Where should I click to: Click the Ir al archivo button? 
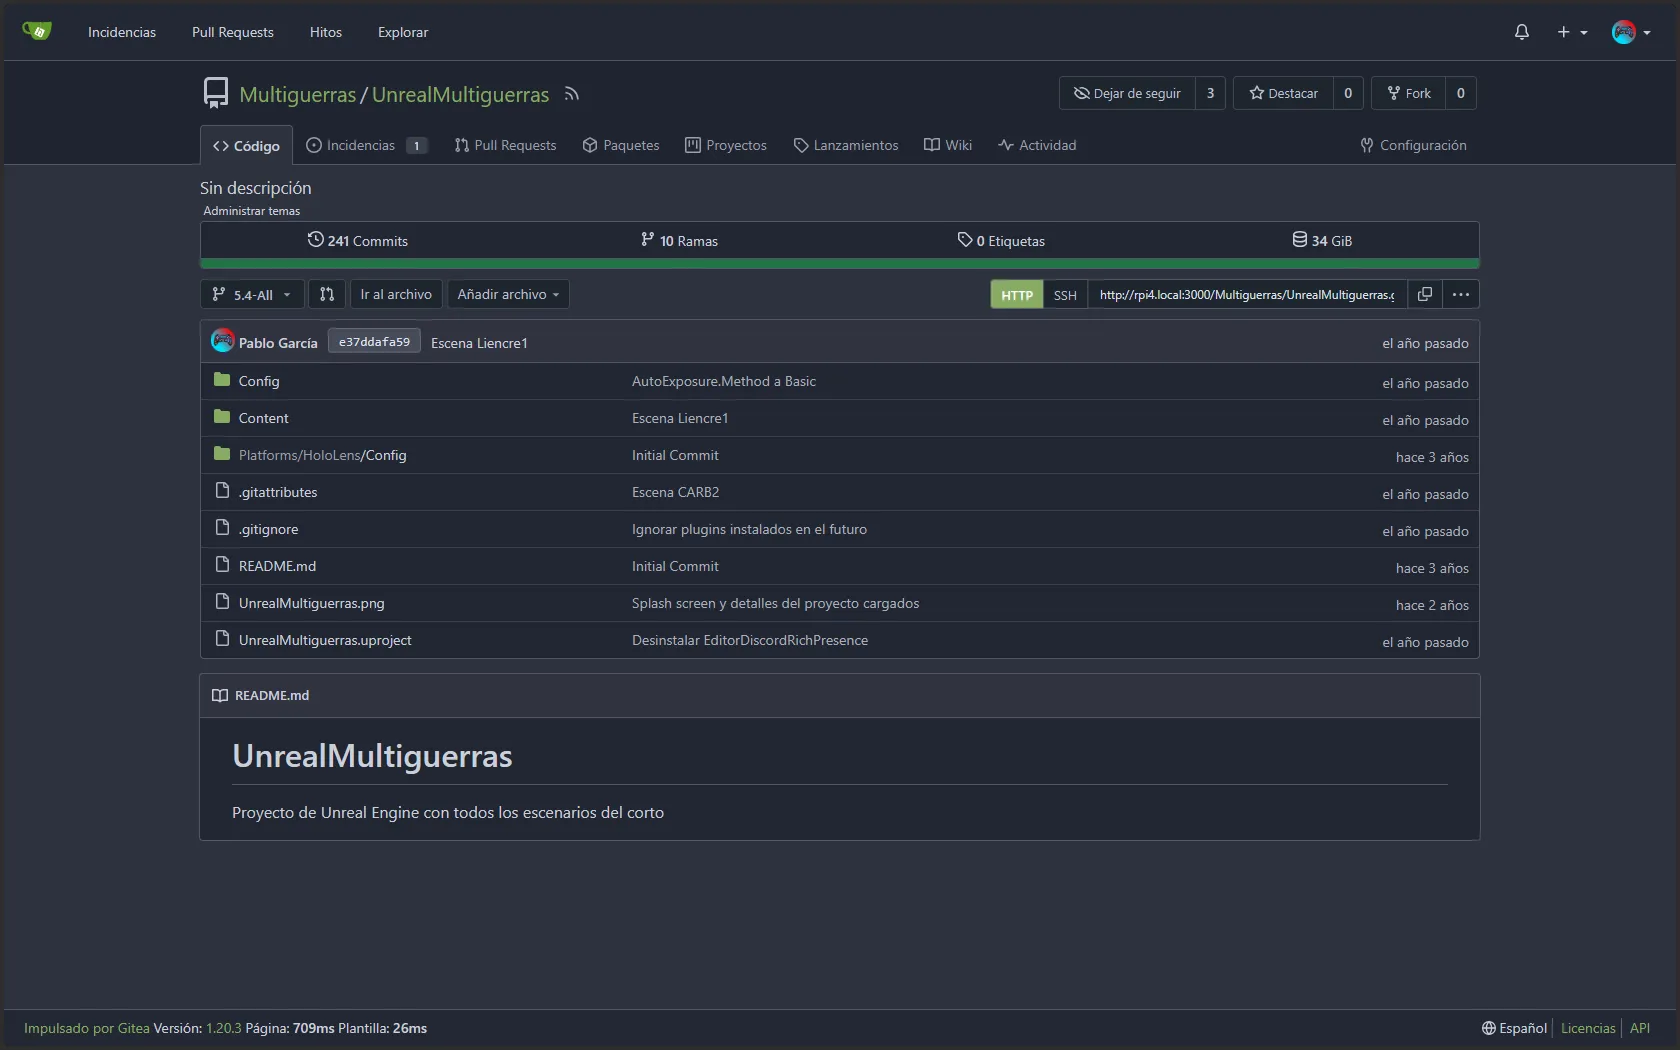[396, 294]
